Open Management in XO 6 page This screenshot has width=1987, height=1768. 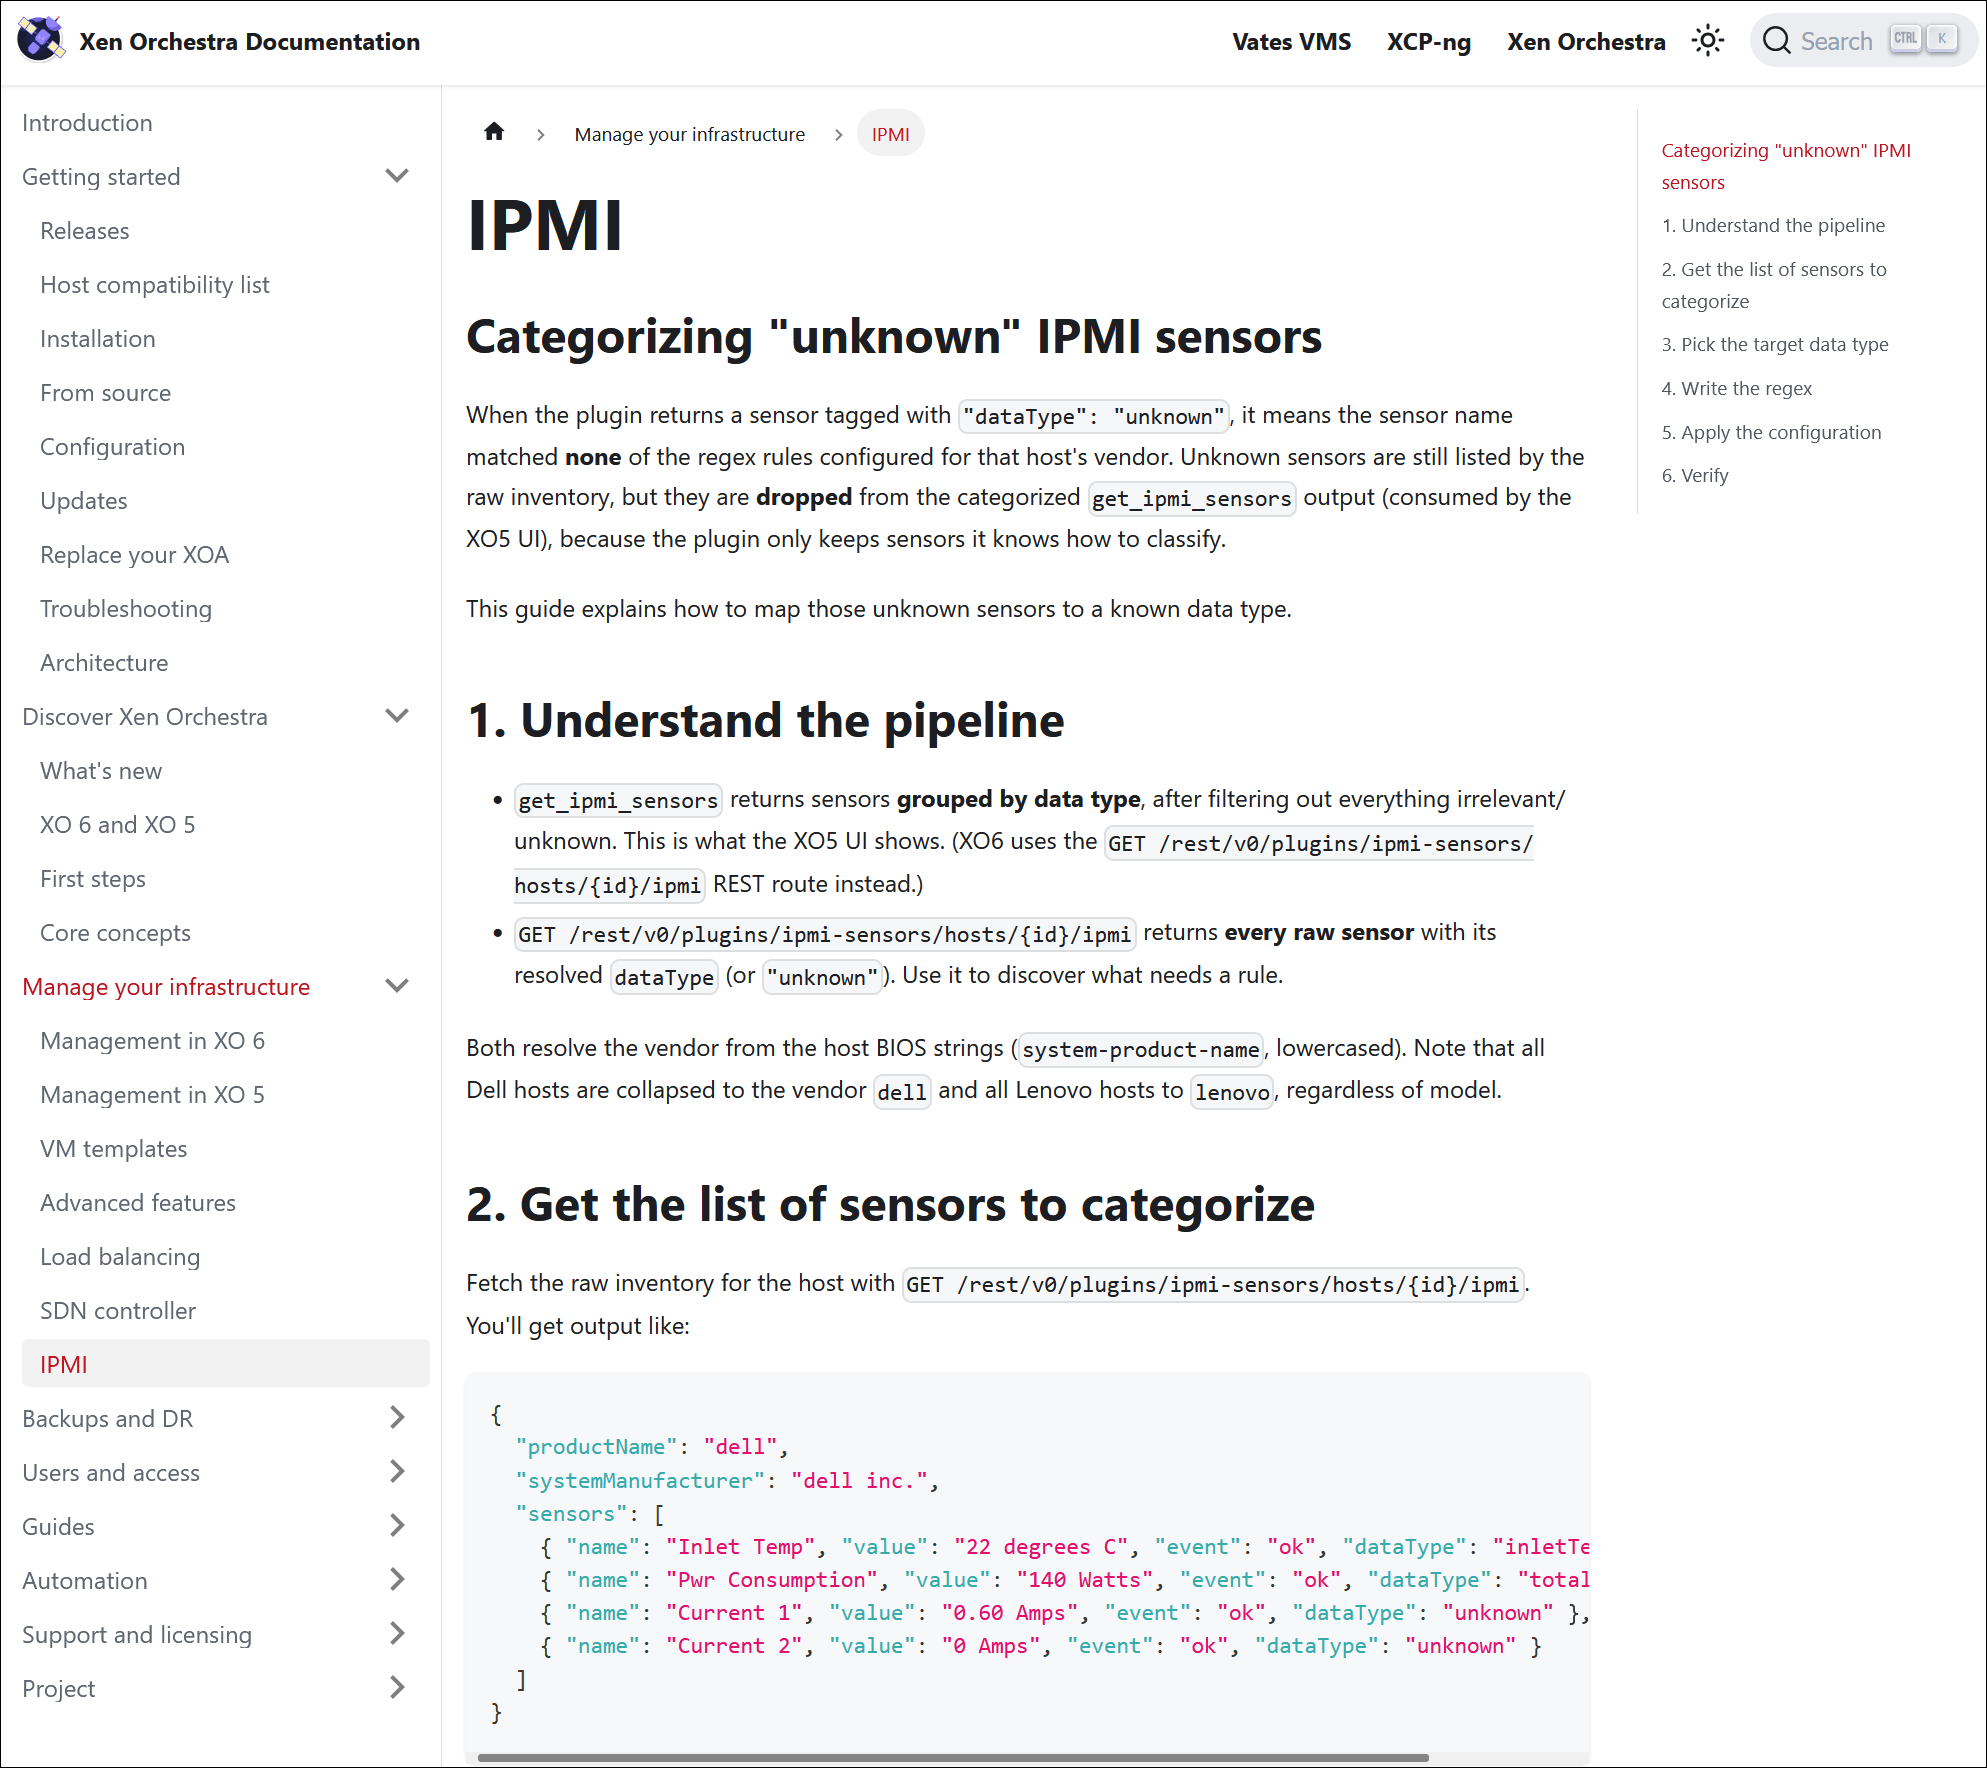pos(152,1041)
